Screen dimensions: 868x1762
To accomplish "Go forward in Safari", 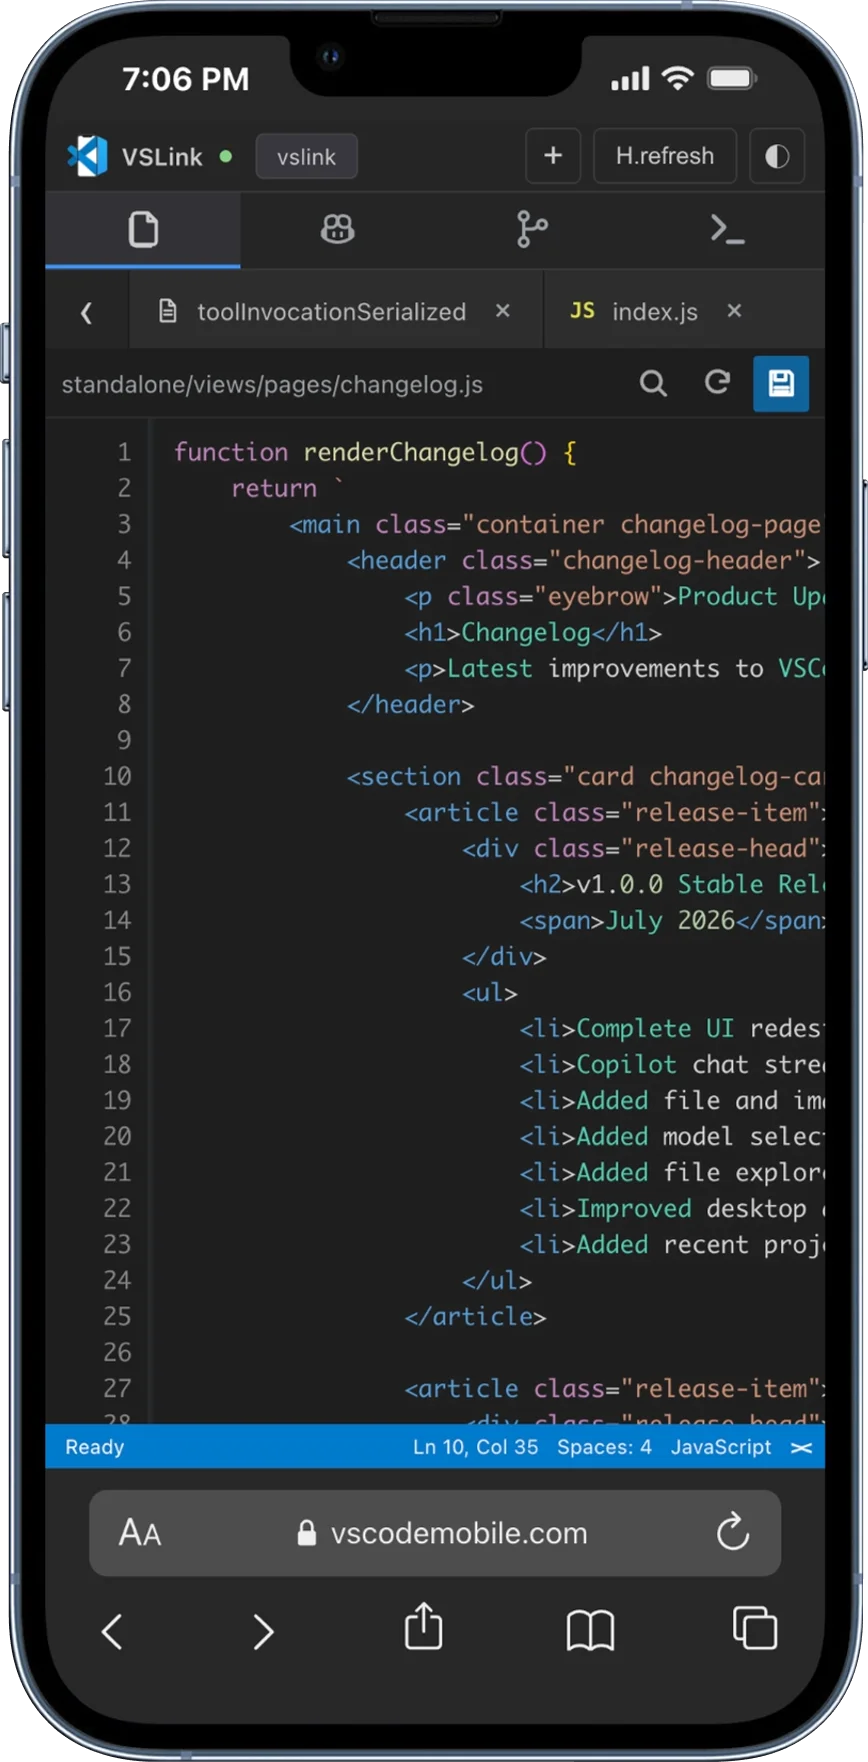I will coord(263,1632).
